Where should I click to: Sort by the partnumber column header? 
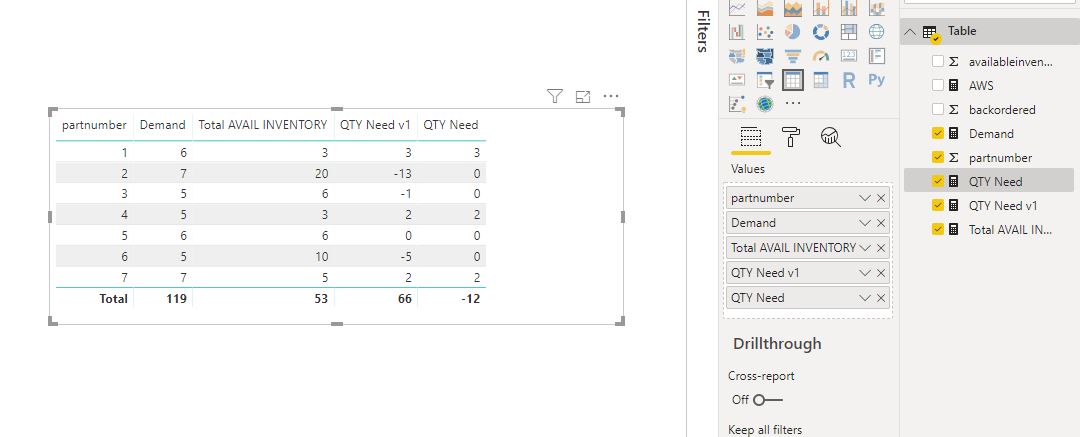(94, 125)
